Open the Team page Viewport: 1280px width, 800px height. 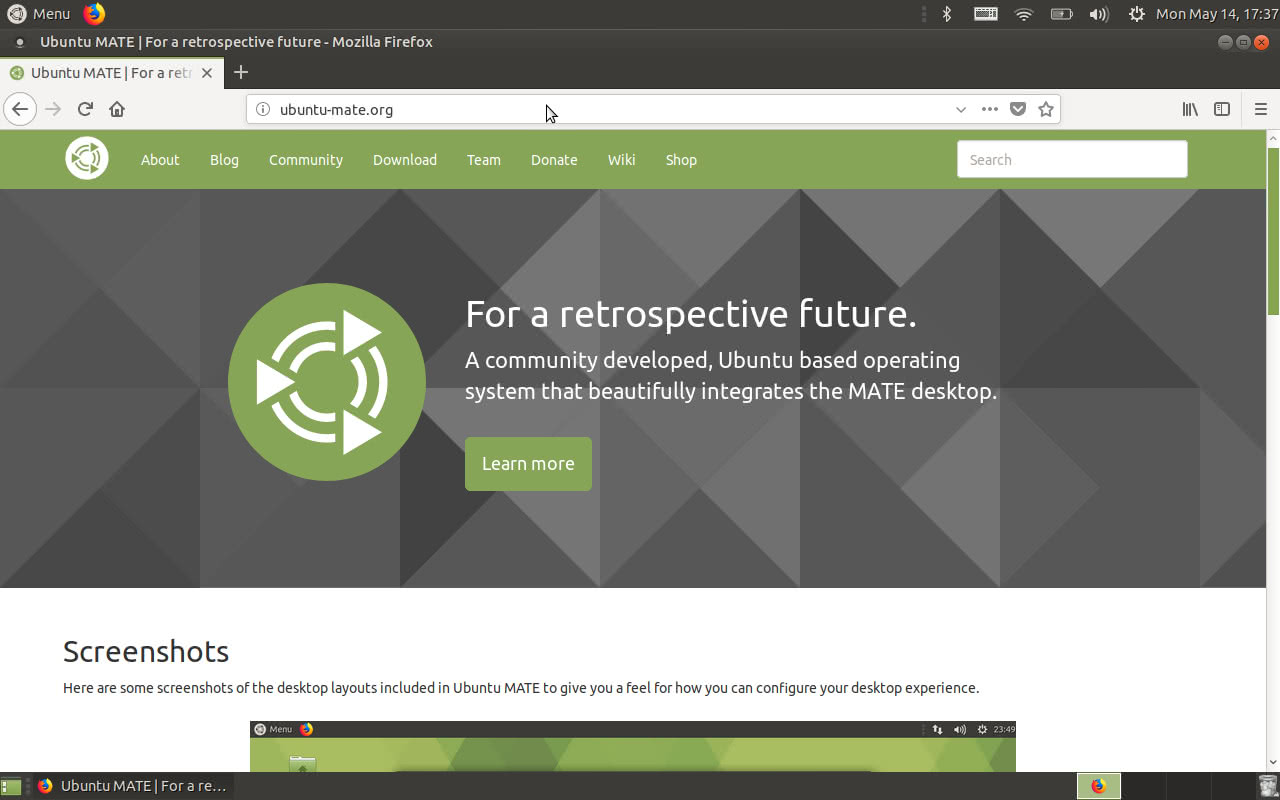pos(484,159)
